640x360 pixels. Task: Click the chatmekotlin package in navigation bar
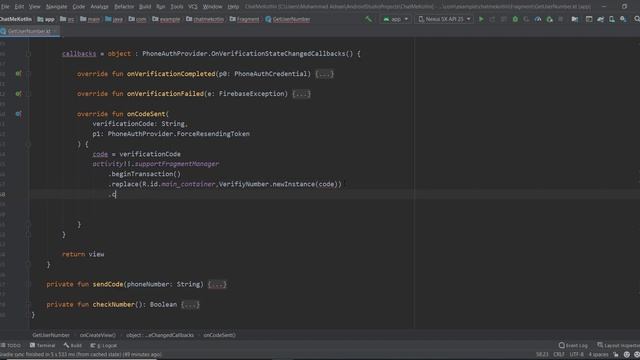204,19
